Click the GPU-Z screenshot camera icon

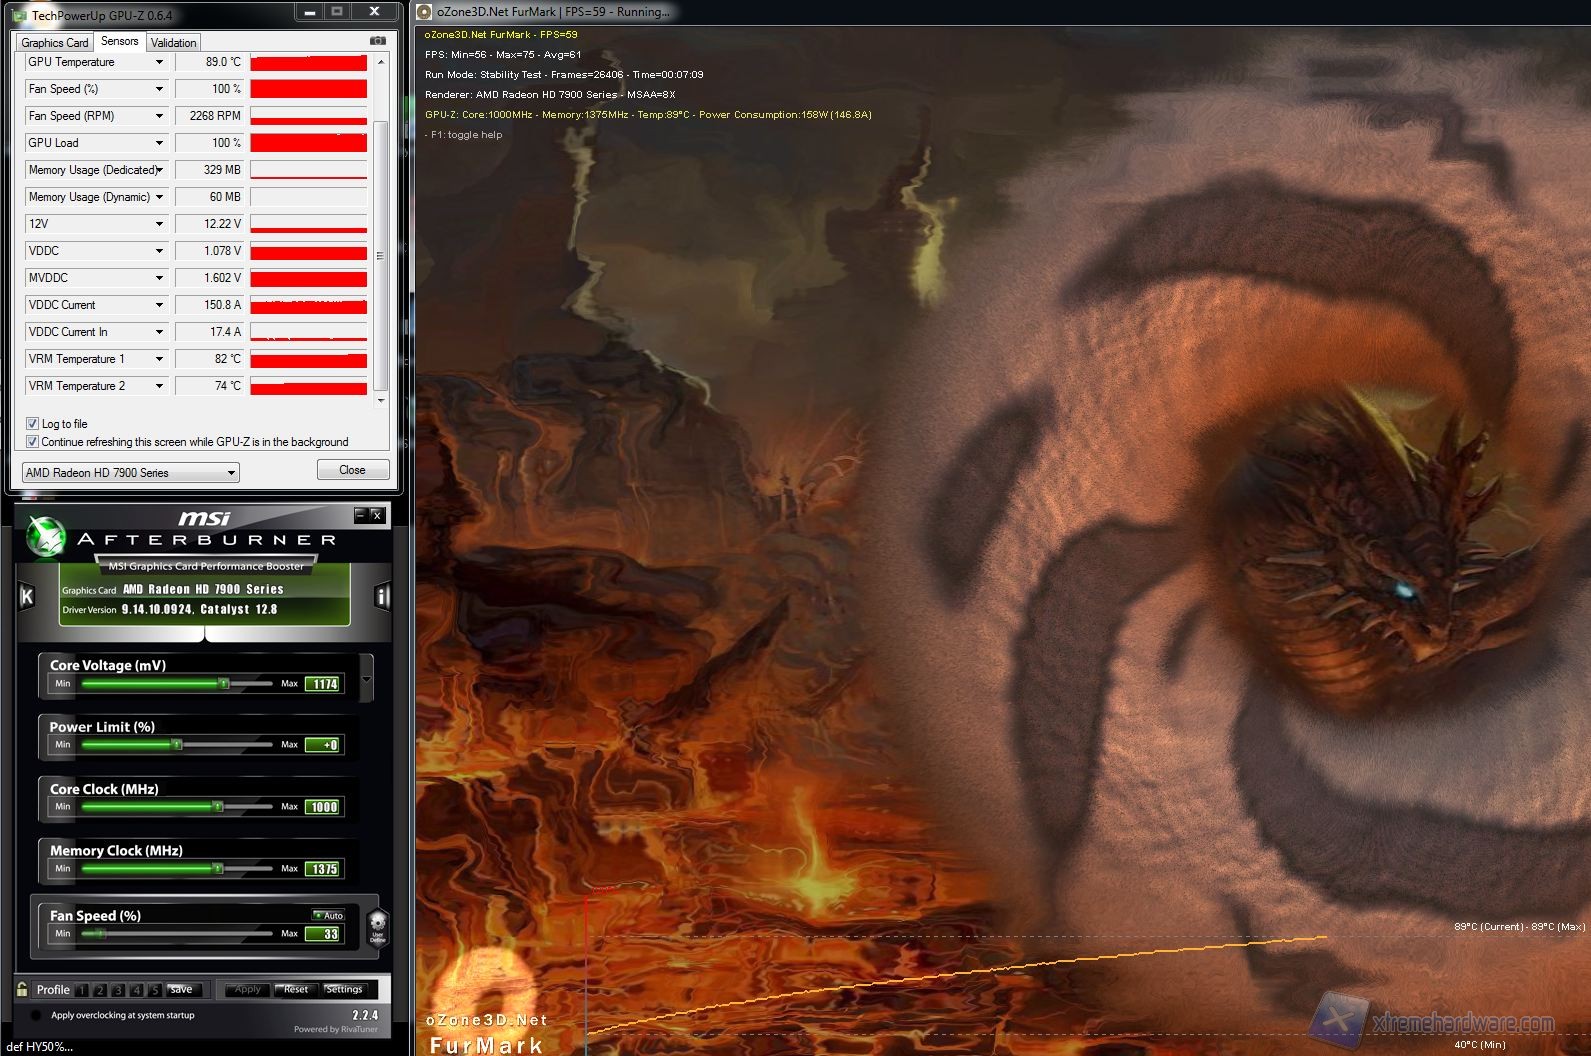377,41
